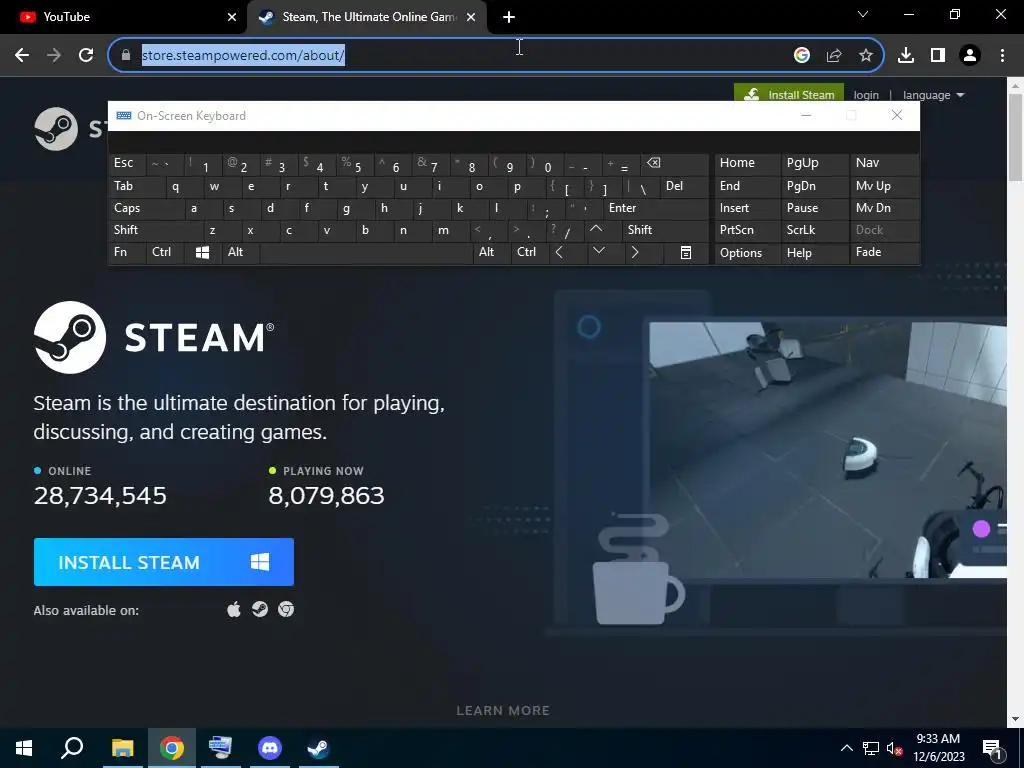This screenshot has height=768, width=1024.
Task: Click the Nav key on keyboard
Action: (x=884, y=163)
